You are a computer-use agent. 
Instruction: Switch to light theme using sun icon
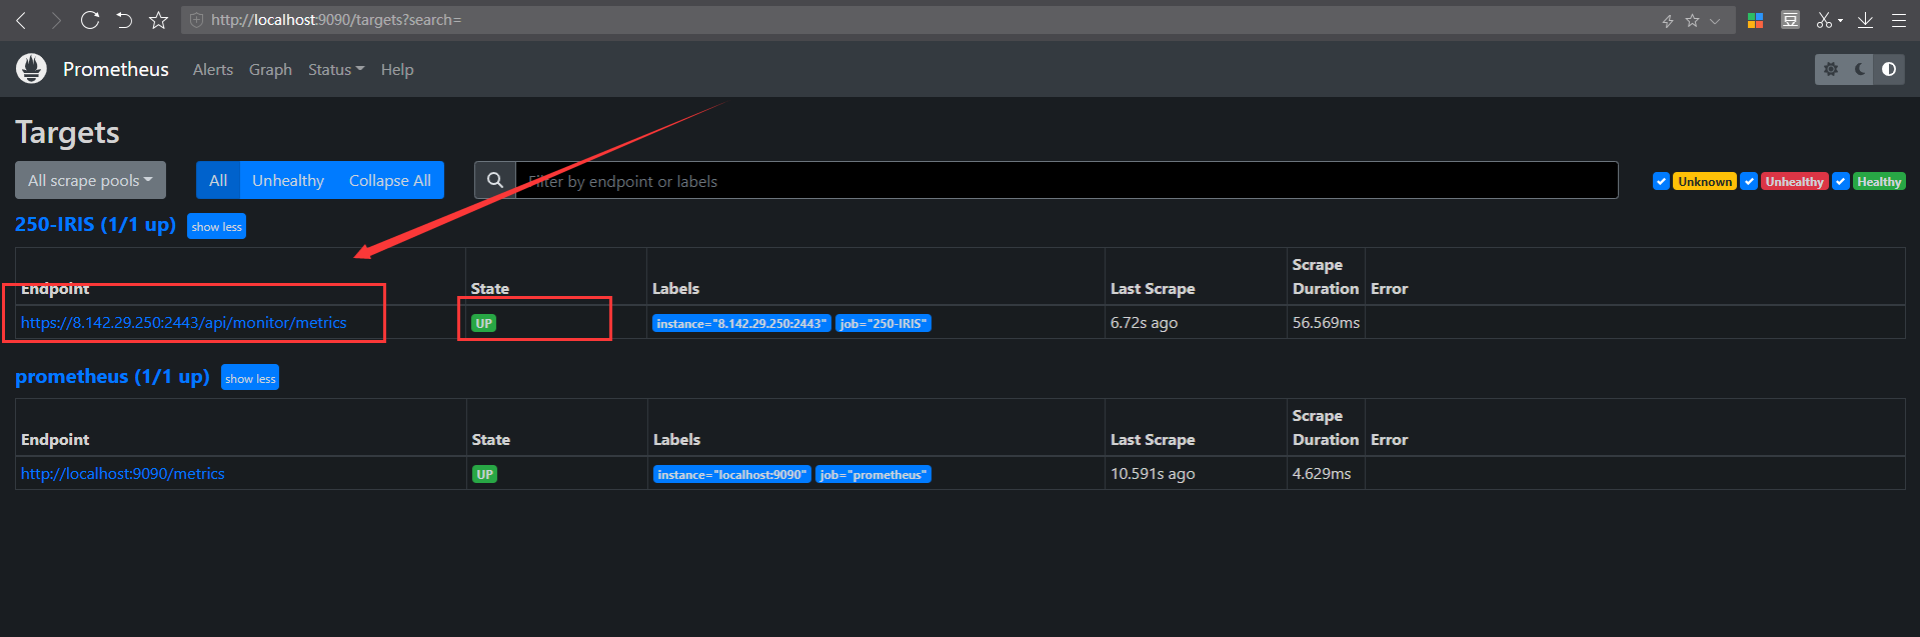coord(1830,69)
